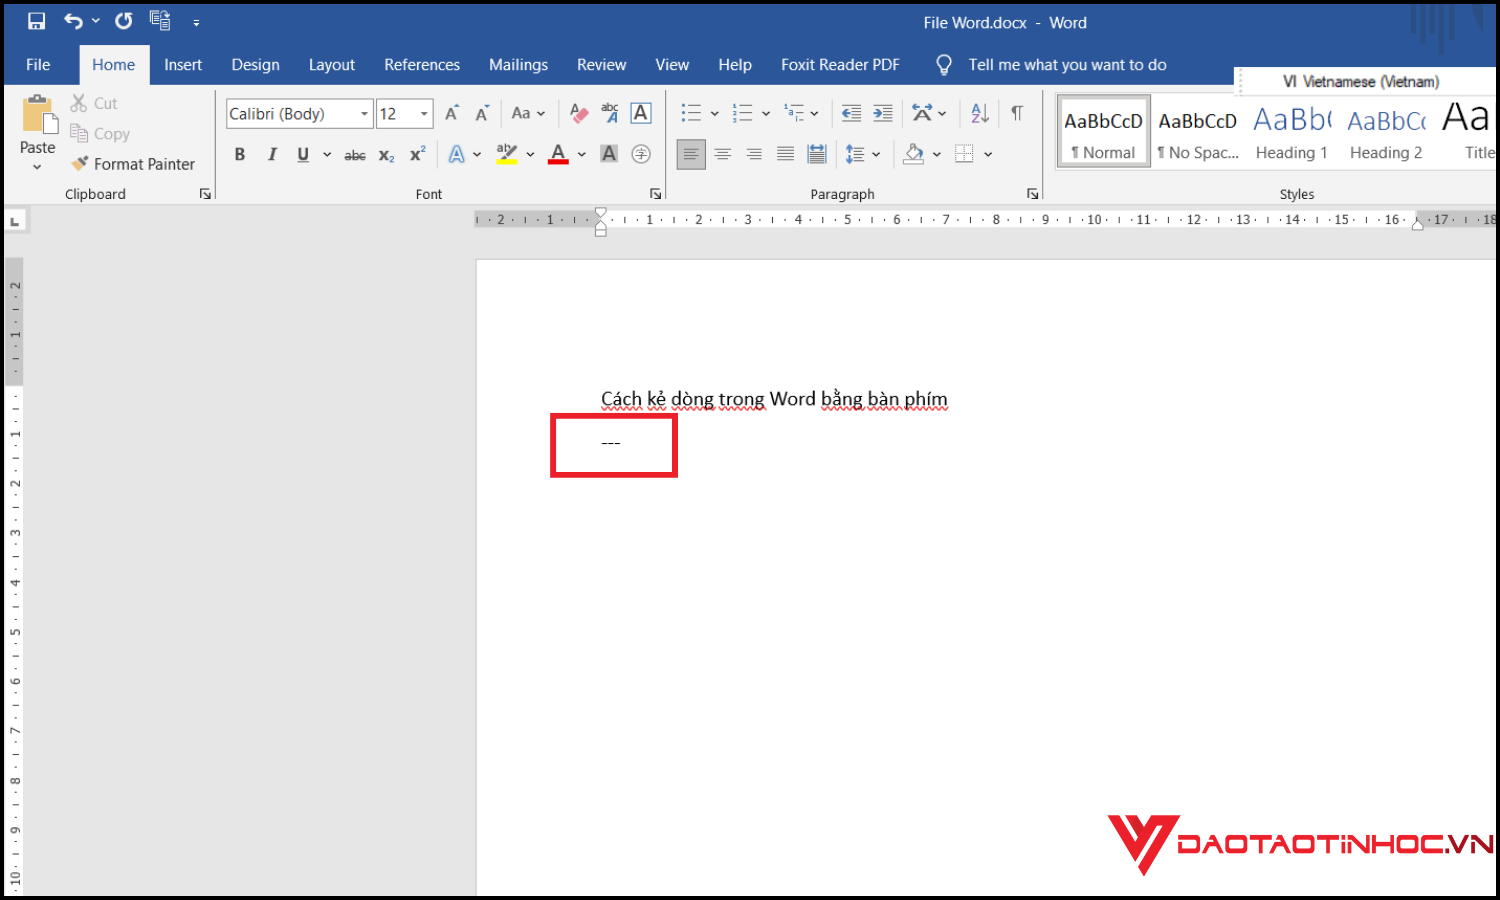1500x900 pixels.
Task: Toggle Show/Hide paragraph marks
Action: click(x=1017, y=113)
